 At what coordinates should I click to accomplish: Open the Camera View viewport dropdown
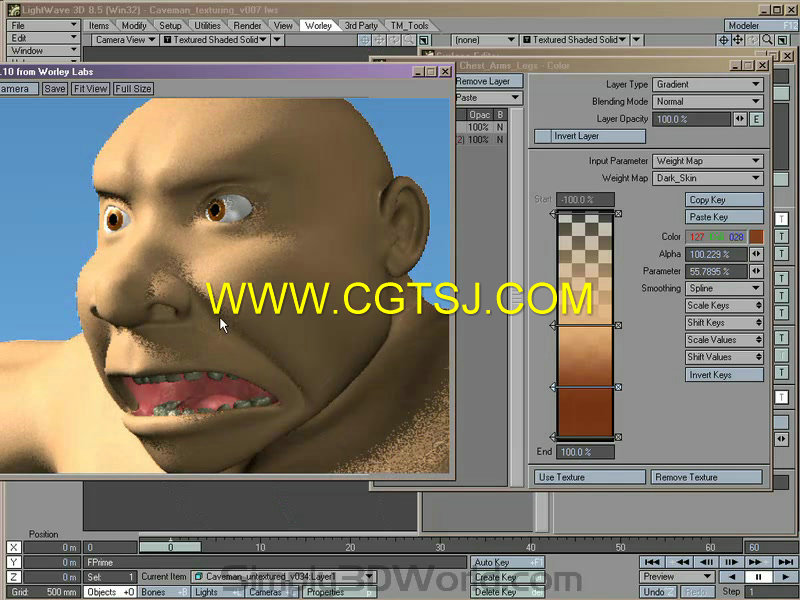point(125,40)
